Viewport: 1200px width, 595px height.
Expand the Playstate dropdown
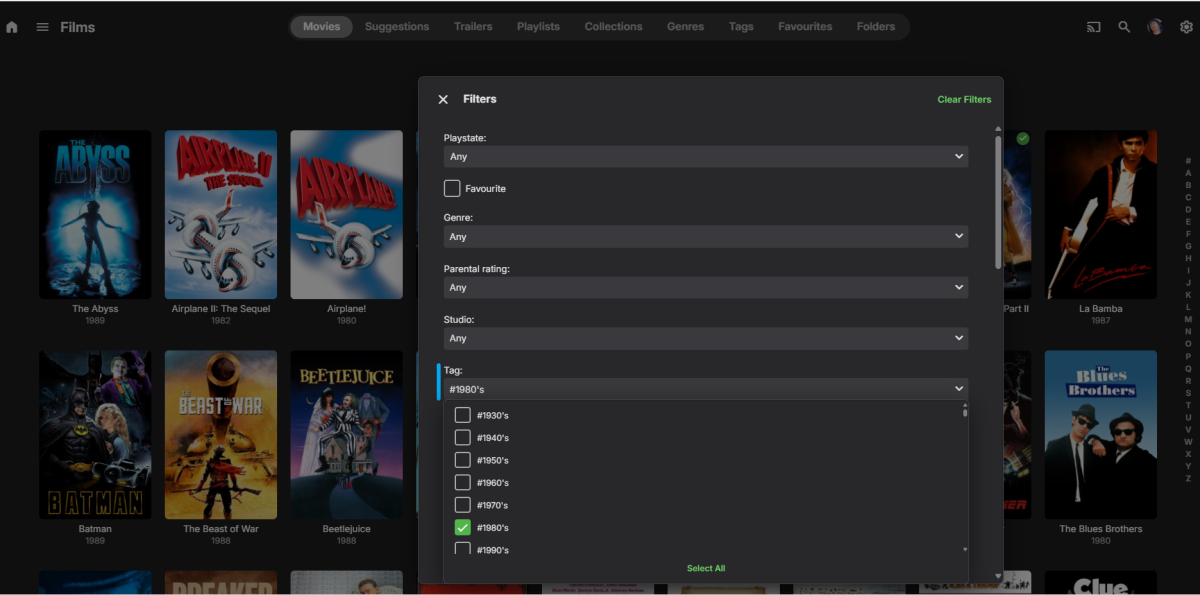706,156
